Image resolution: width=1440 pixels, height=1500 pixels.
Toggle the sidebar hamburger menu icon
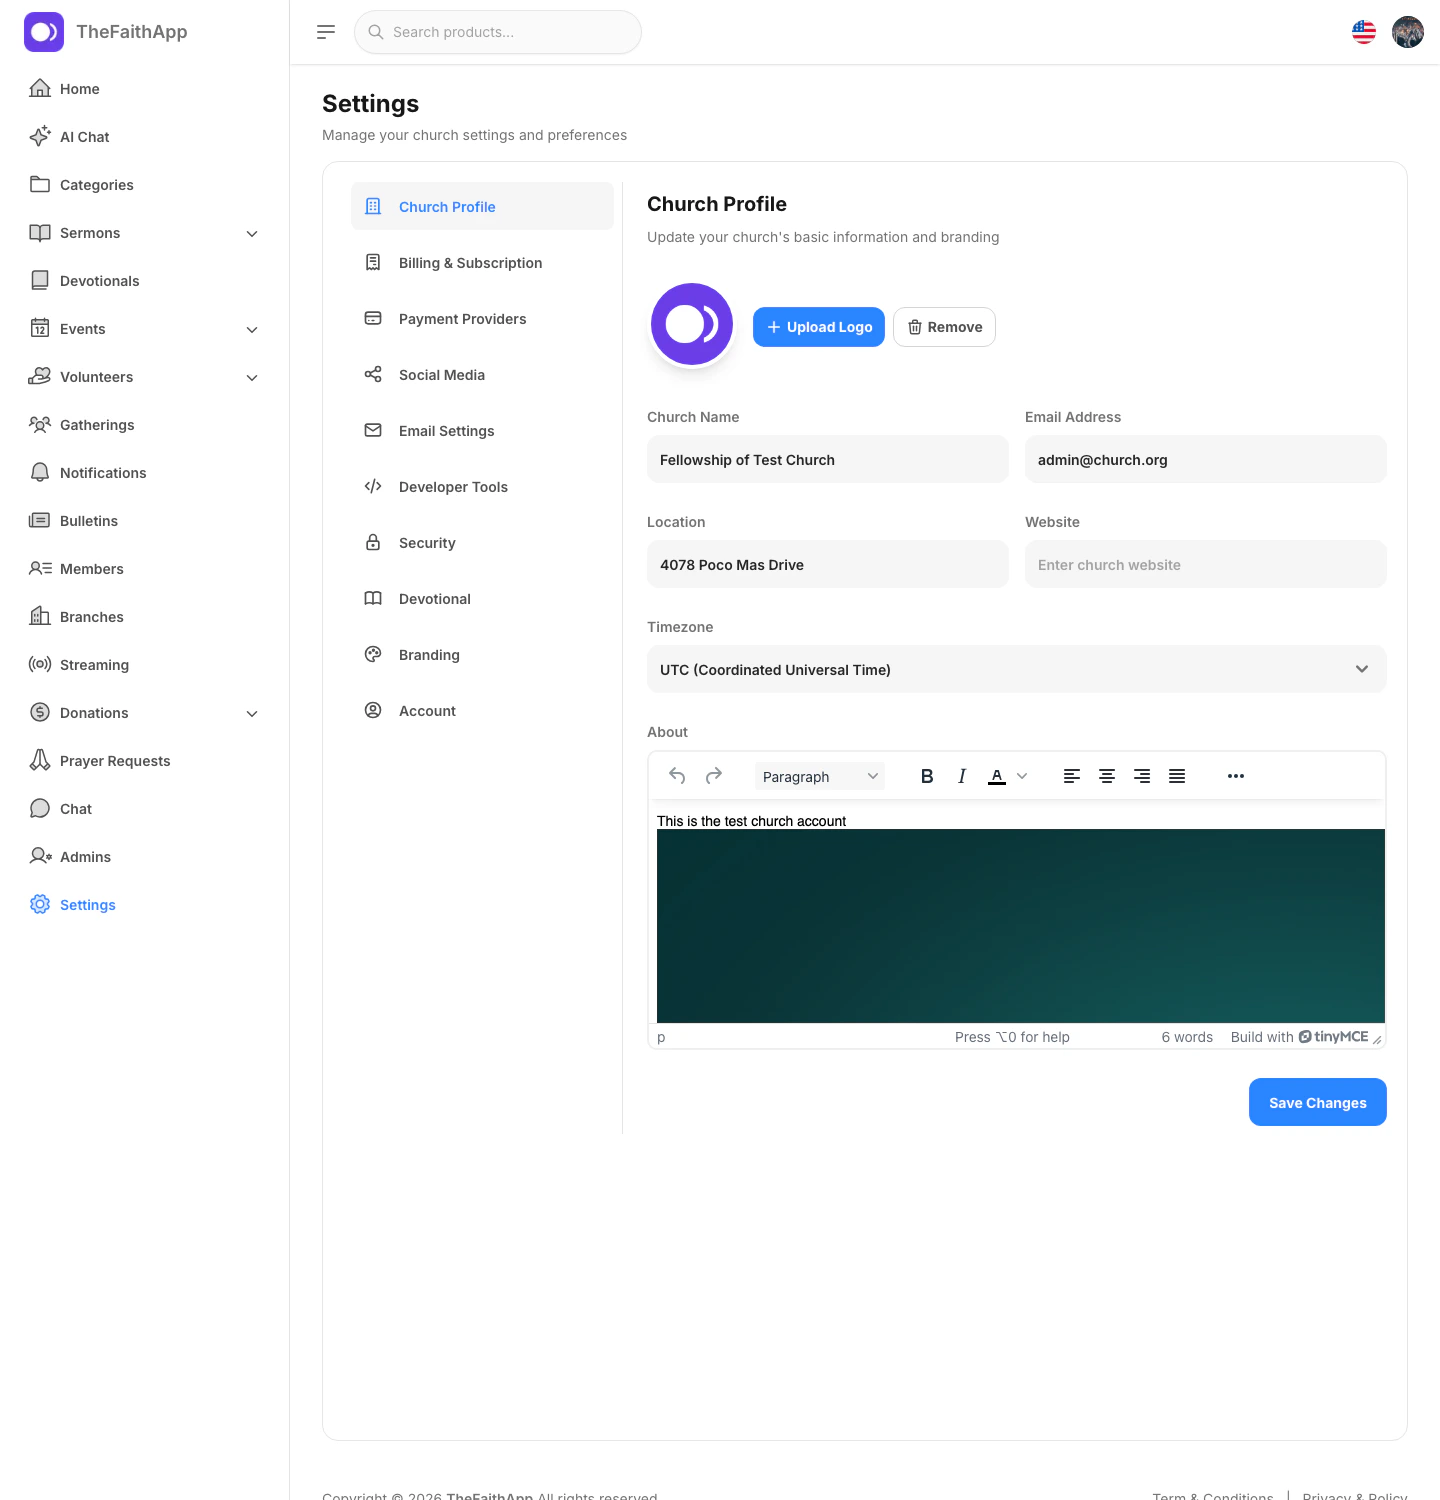click(x=326, y=32)
